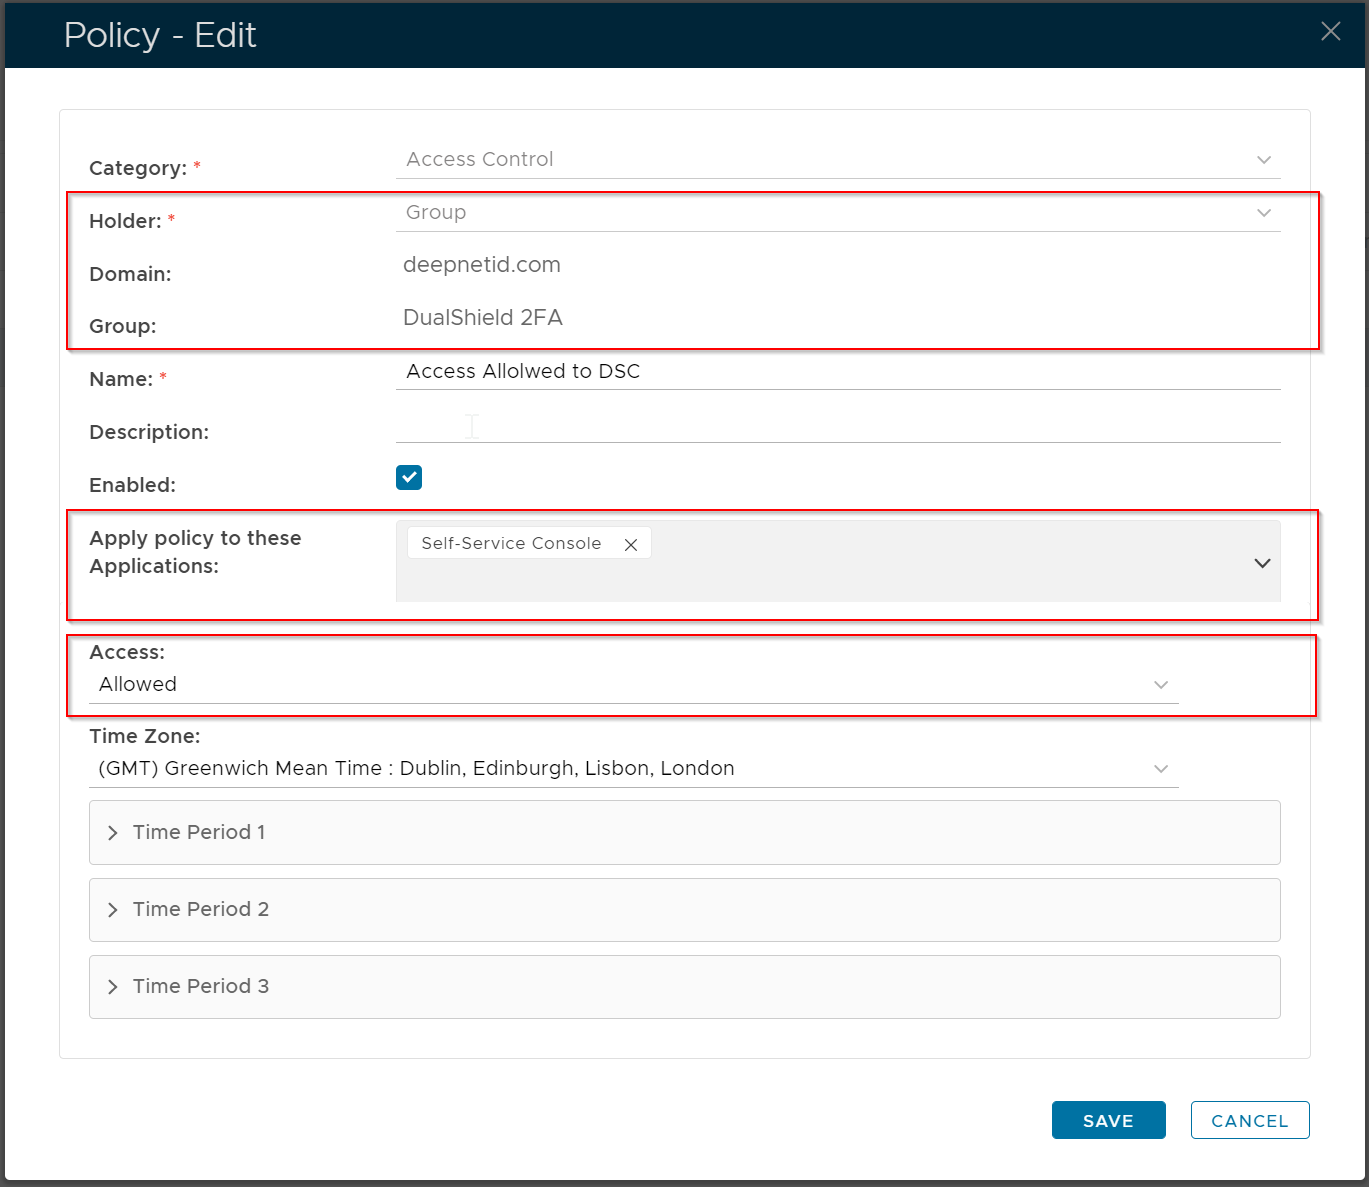
Task: Click the CANCEL button
Action: pyautogui.click(x=1249, y=1120)
